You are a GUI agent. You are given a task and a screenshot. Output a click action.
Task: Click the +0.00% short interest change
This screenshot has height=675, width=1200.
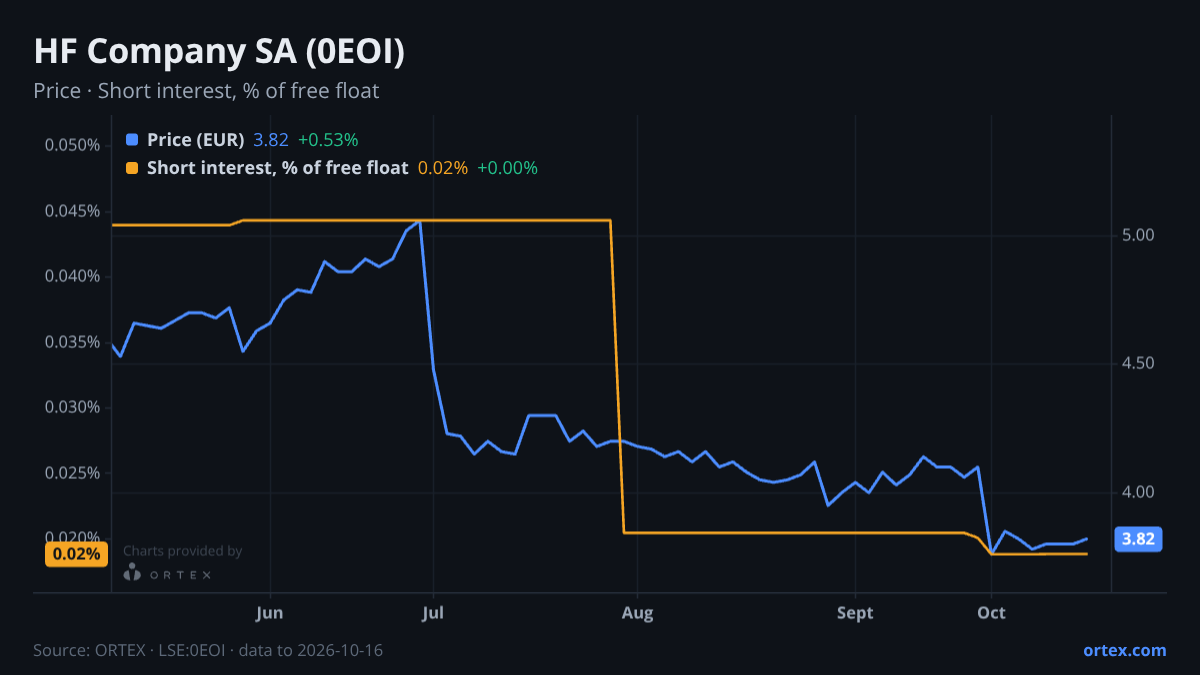[x=507, y=168]
